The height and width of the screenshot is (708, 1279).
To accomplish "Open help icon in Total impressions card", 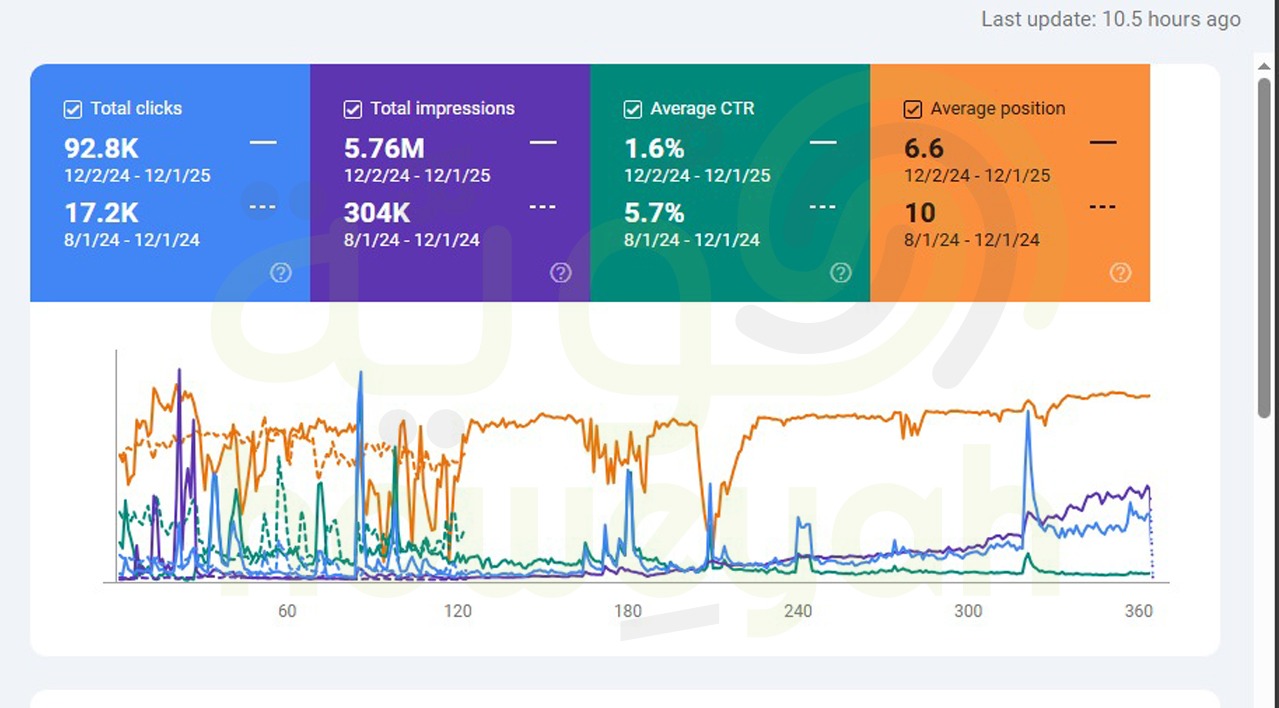I will [561, 273].
